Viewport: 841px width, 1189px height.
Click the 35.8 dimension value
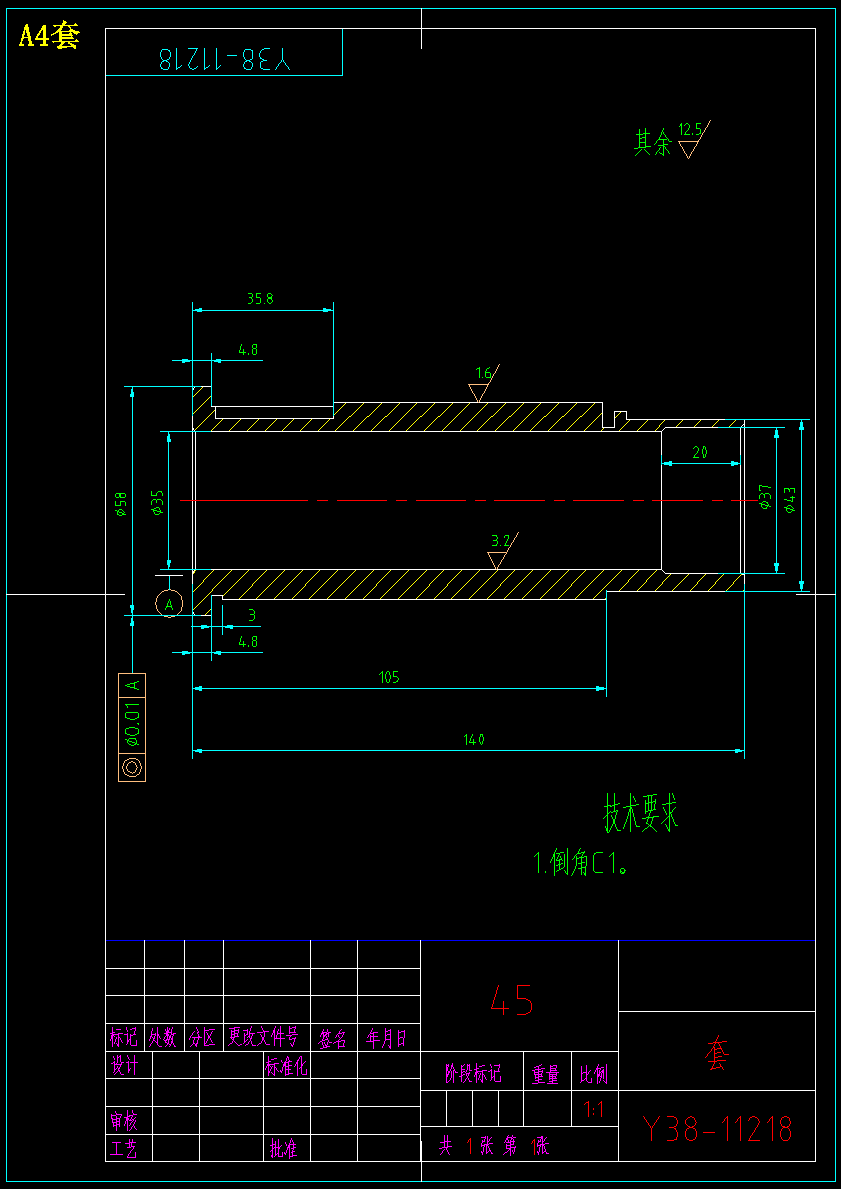[x=260, y=299]
